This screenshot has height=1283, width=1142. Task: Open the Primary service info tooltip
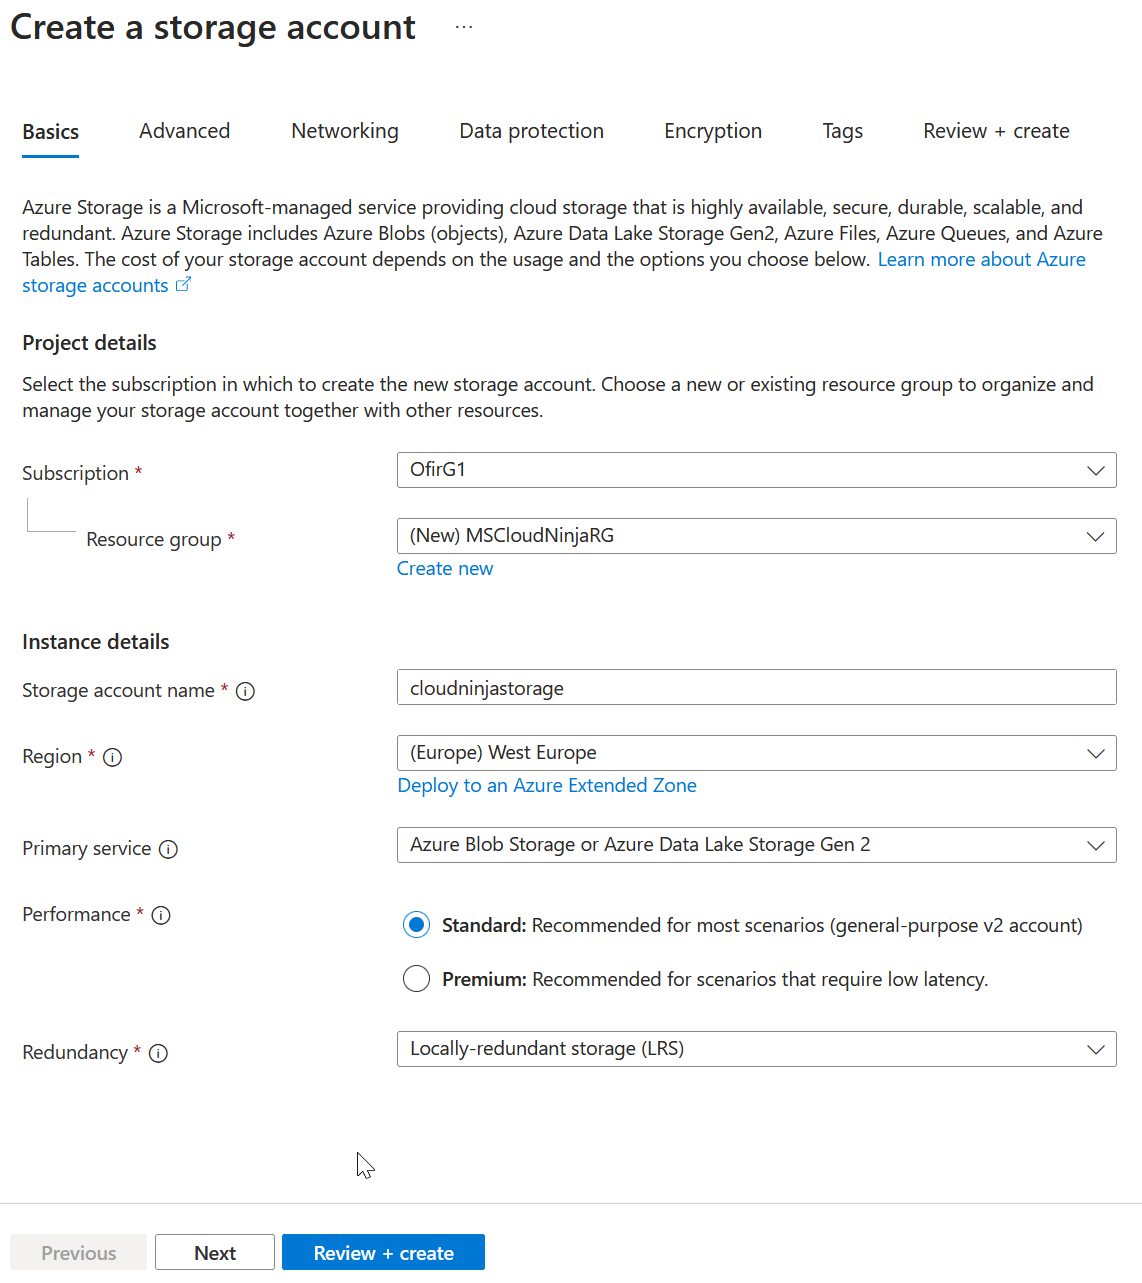(x=170, y=849)
